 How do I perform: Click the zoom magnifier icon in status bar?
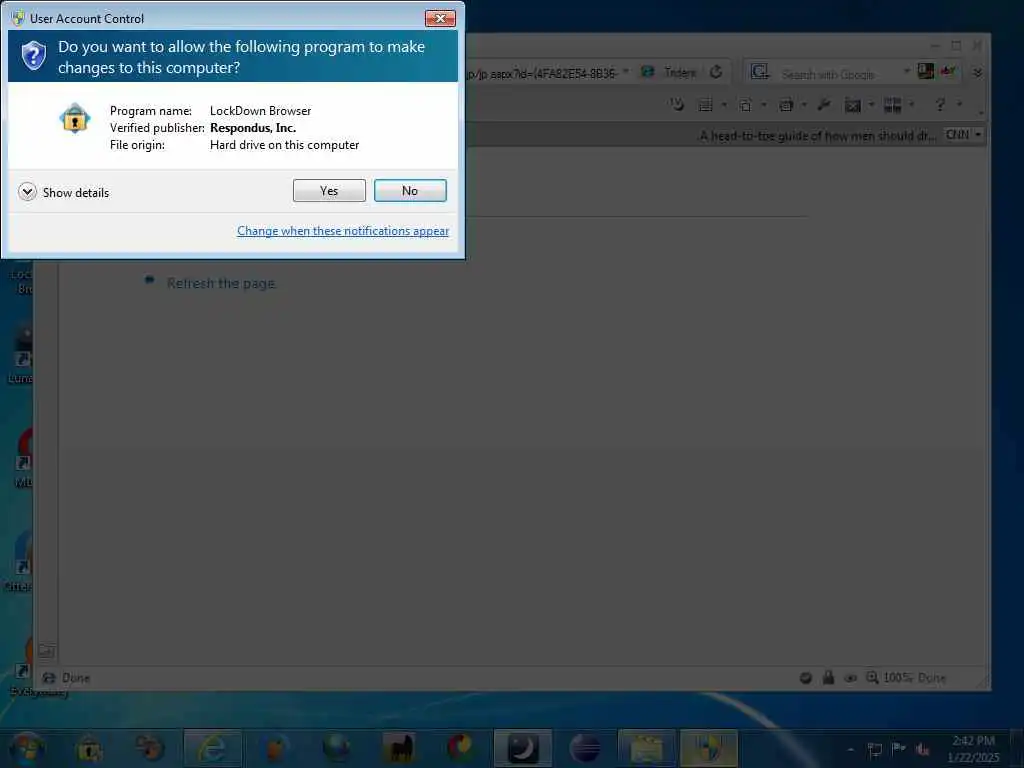coord(872,677)
